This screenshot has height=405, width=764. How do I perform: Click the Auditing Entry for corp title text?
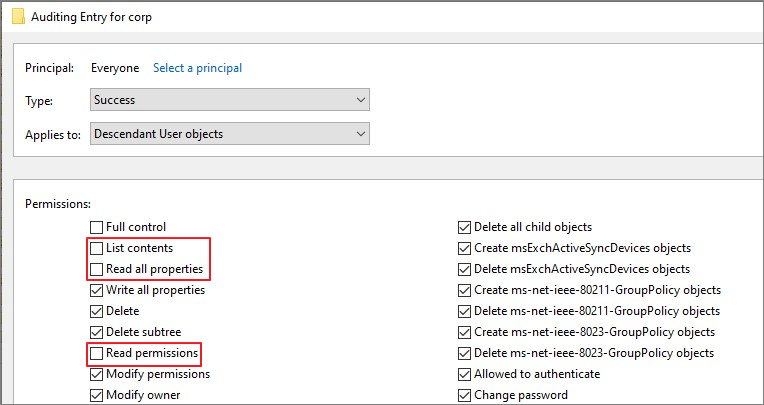[x=92, y=17]
